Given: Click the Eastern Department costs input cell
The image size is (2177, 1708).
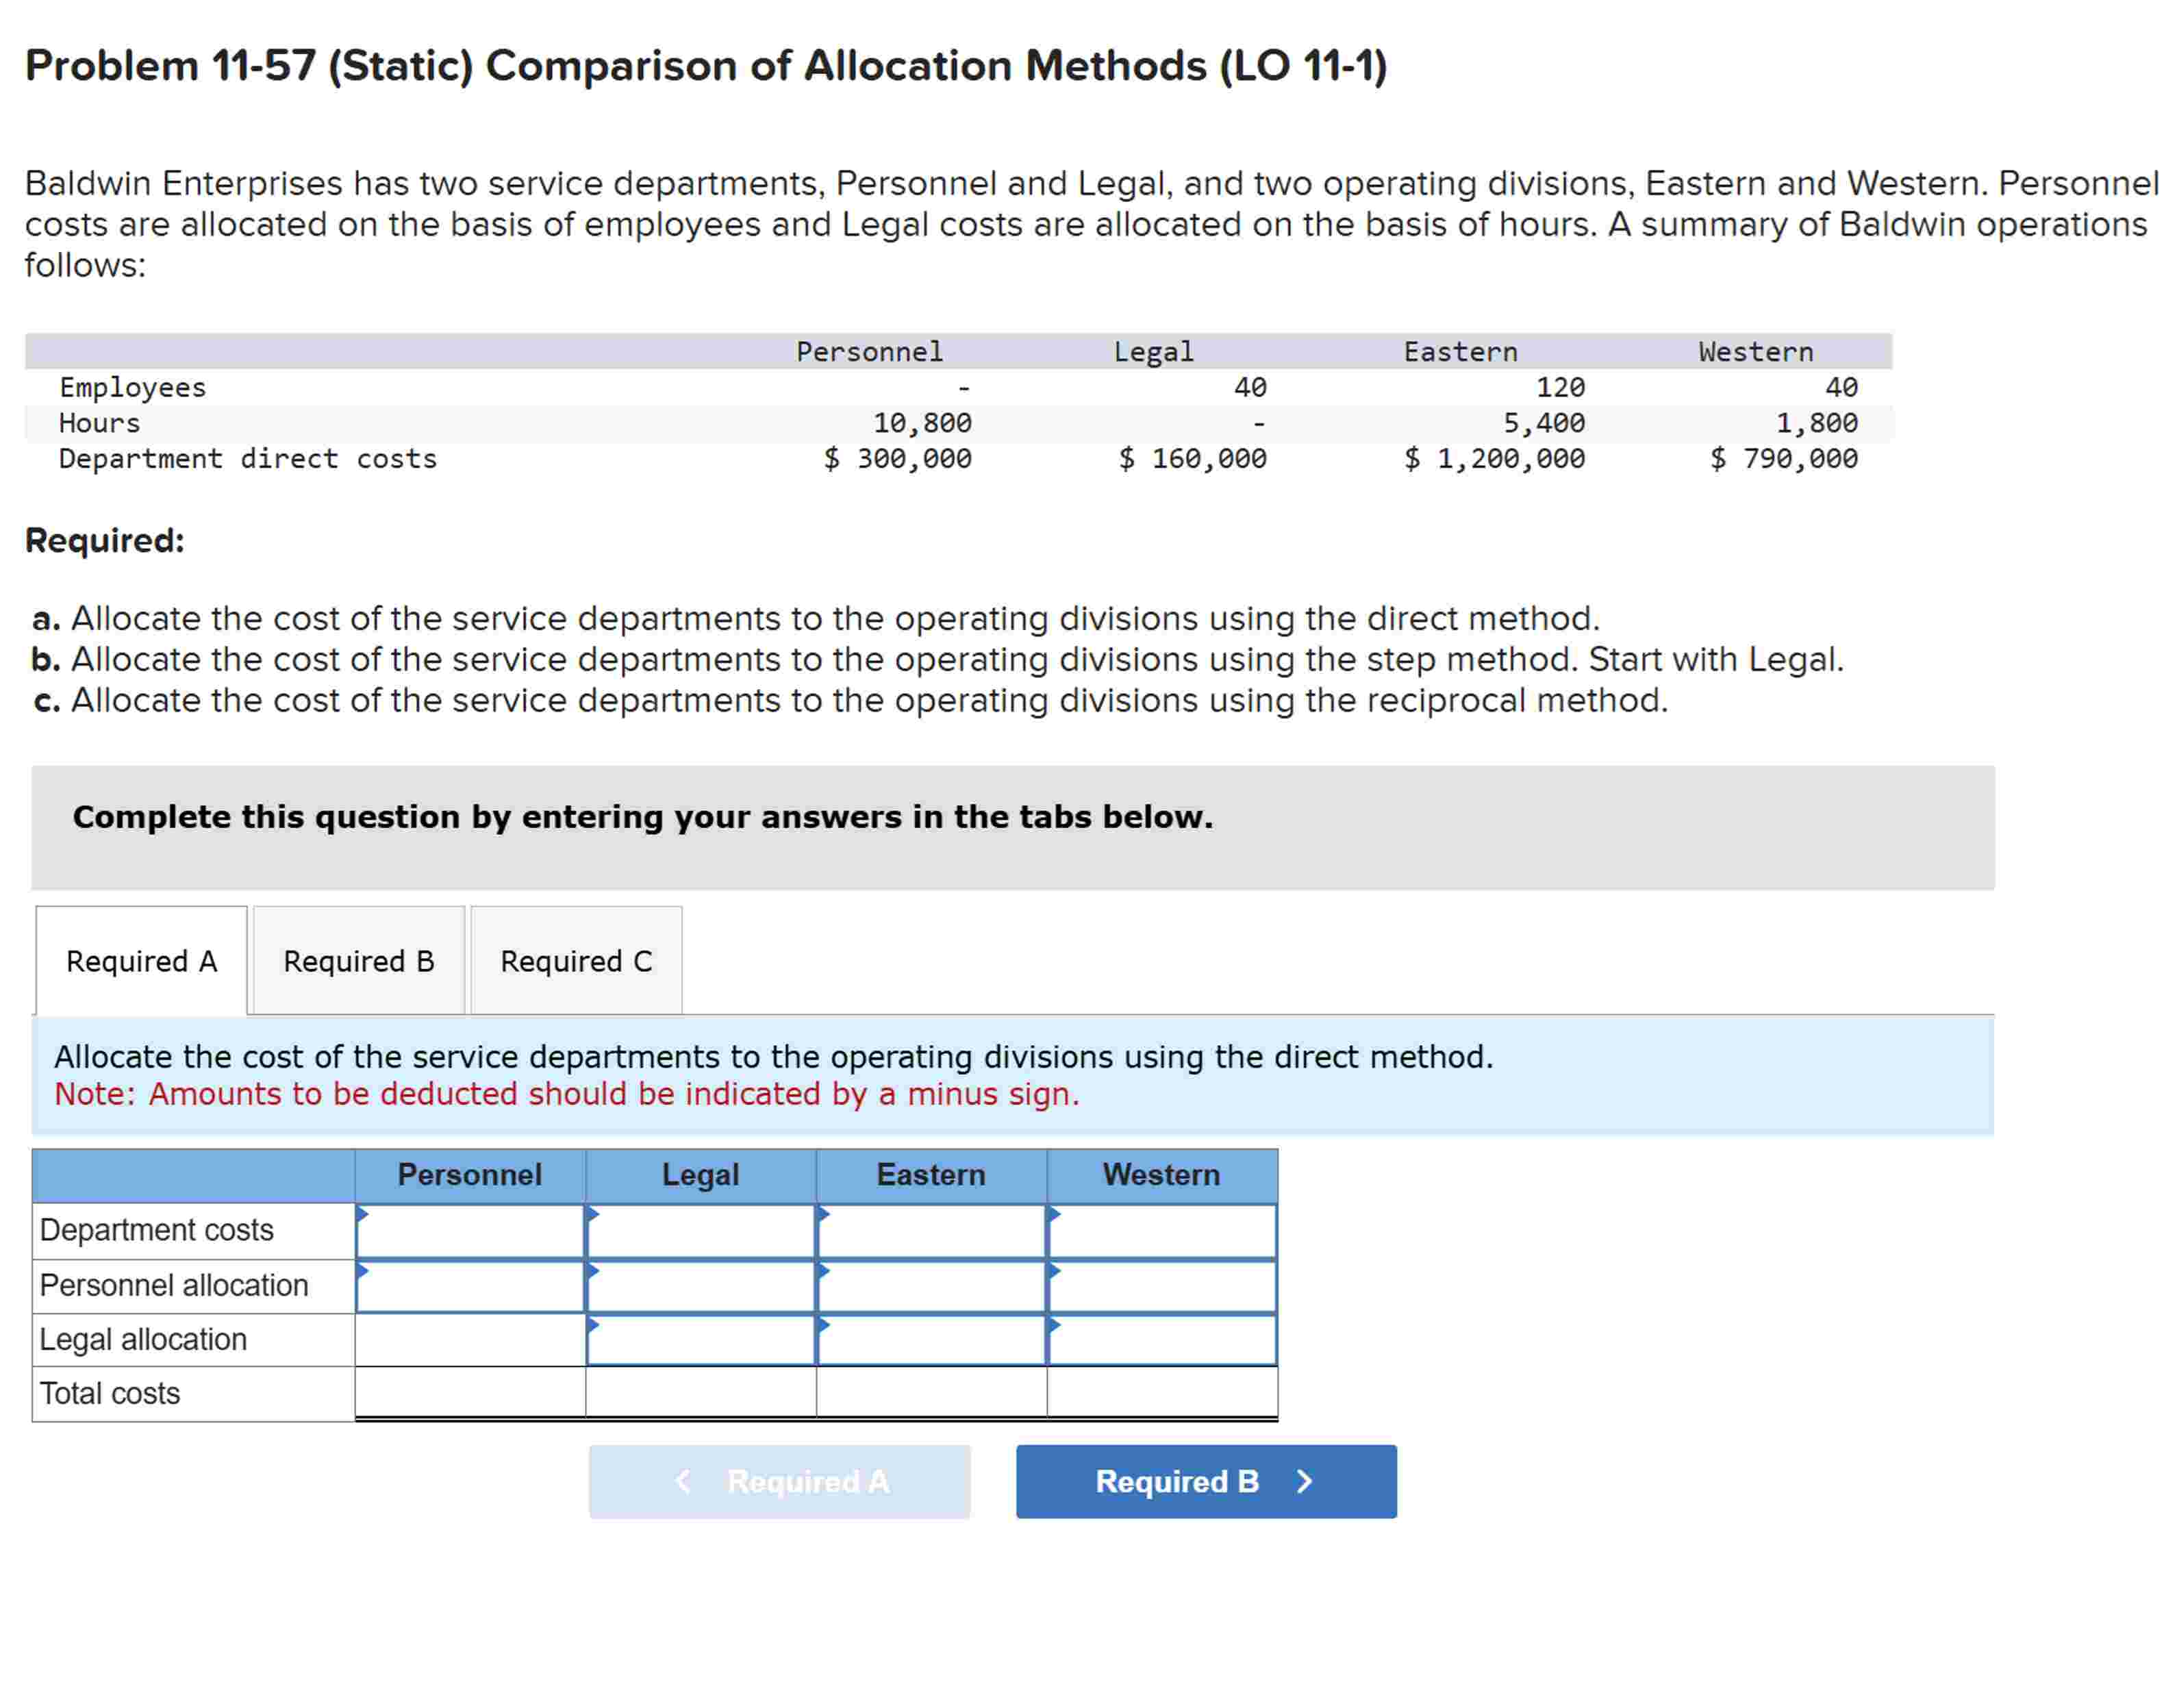Looking at the screenshot, I should pos(931,1230).
